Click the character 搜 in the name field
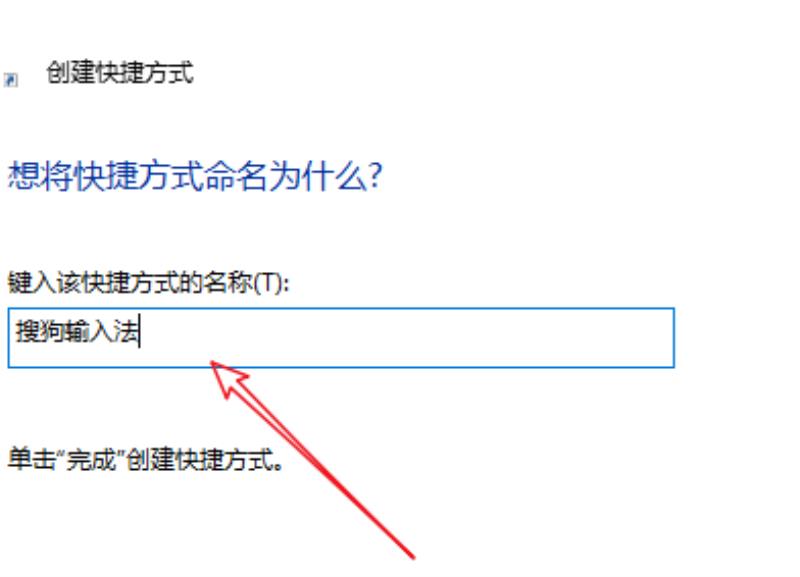The height and width of the screenshot is (577, 800). tap(28, 331)
